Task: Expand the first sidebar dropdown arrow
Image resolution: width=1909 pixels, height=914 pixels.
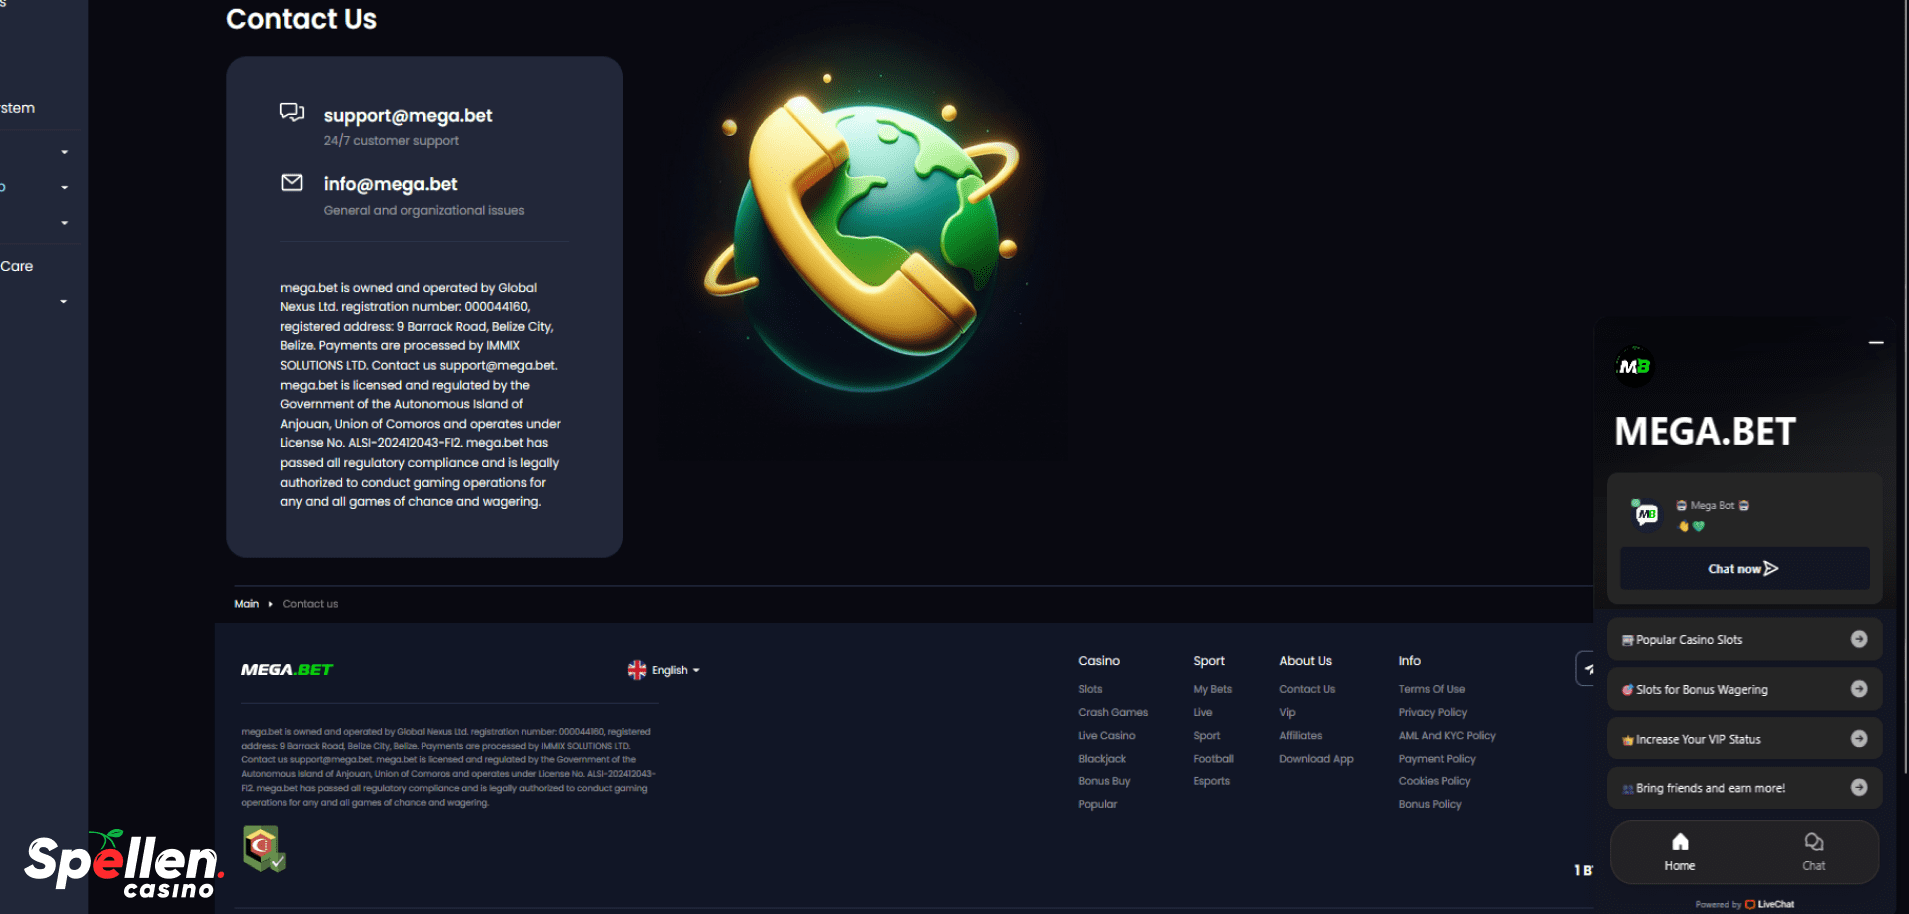Action: (x=64, y=152)
